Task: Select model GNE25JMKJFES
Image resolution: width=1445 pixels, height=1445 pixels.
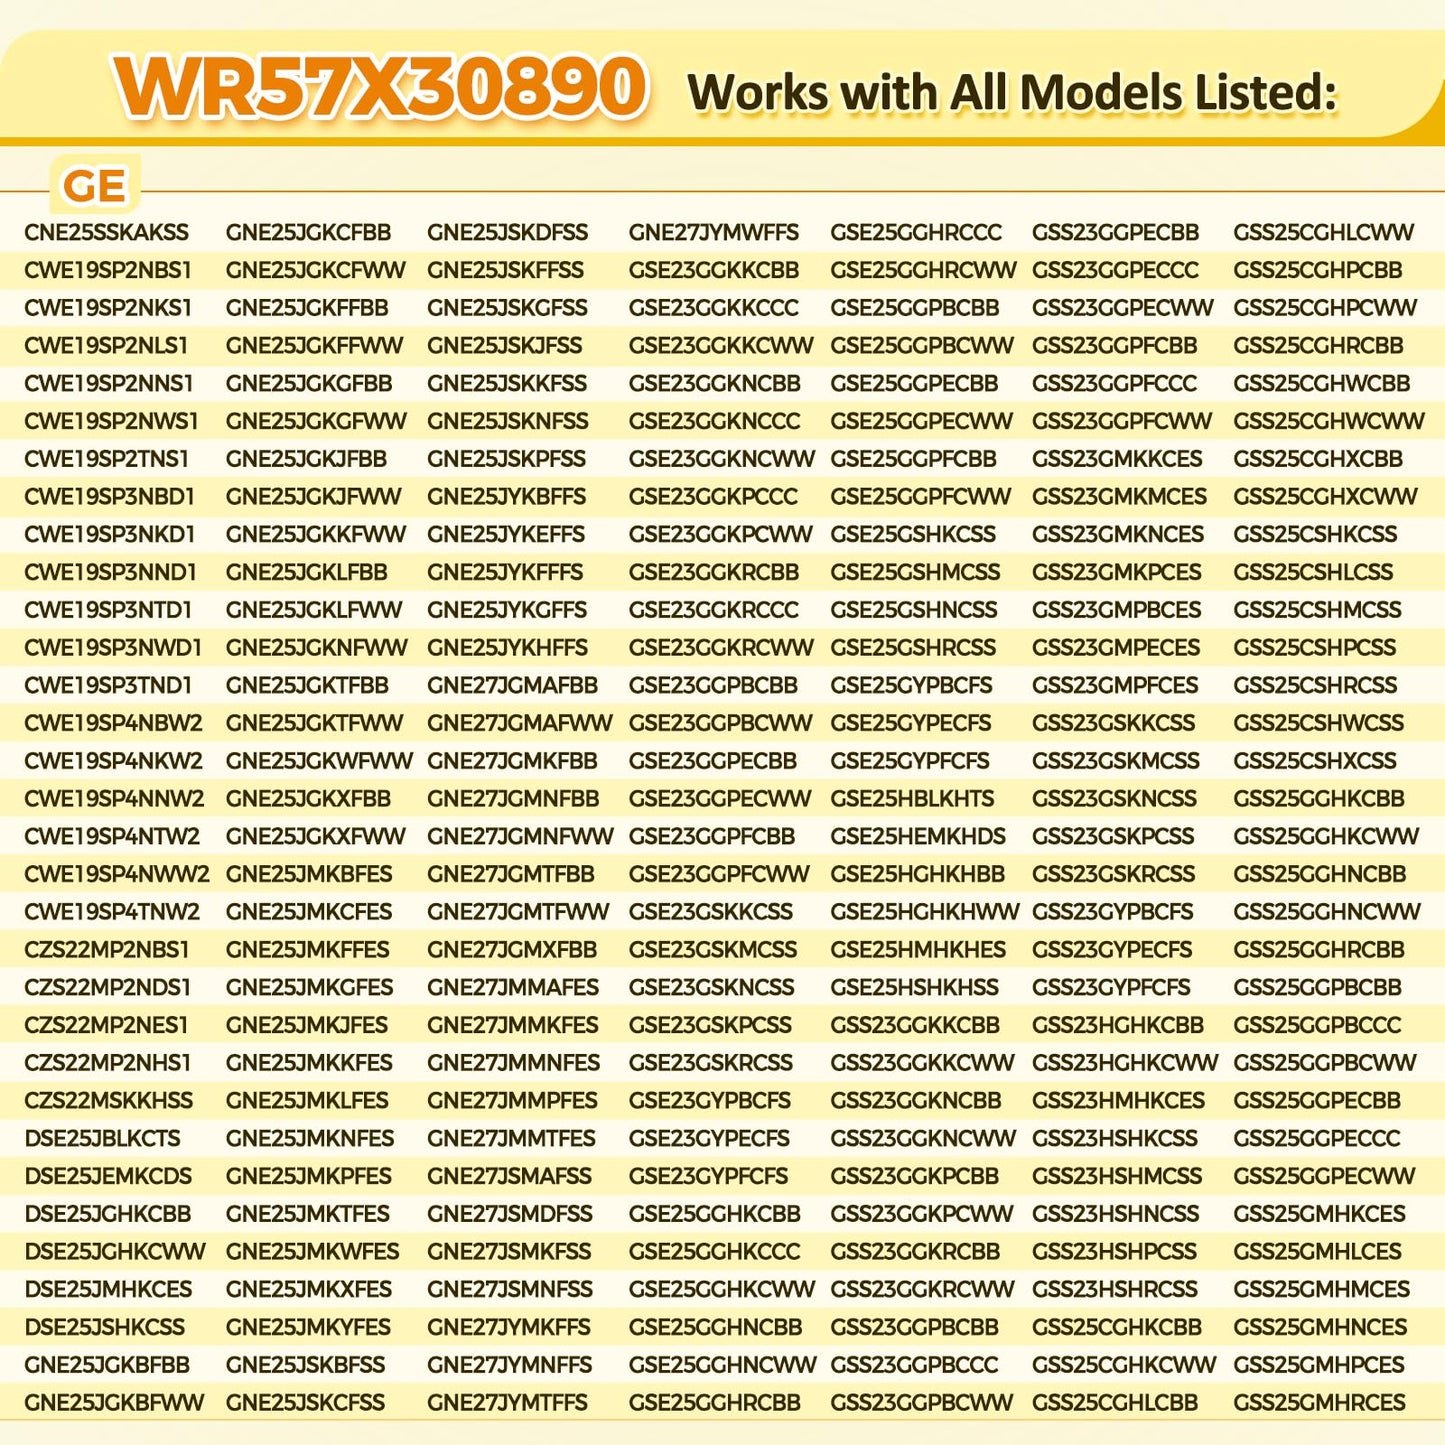Action: (x=307, y=1025)
